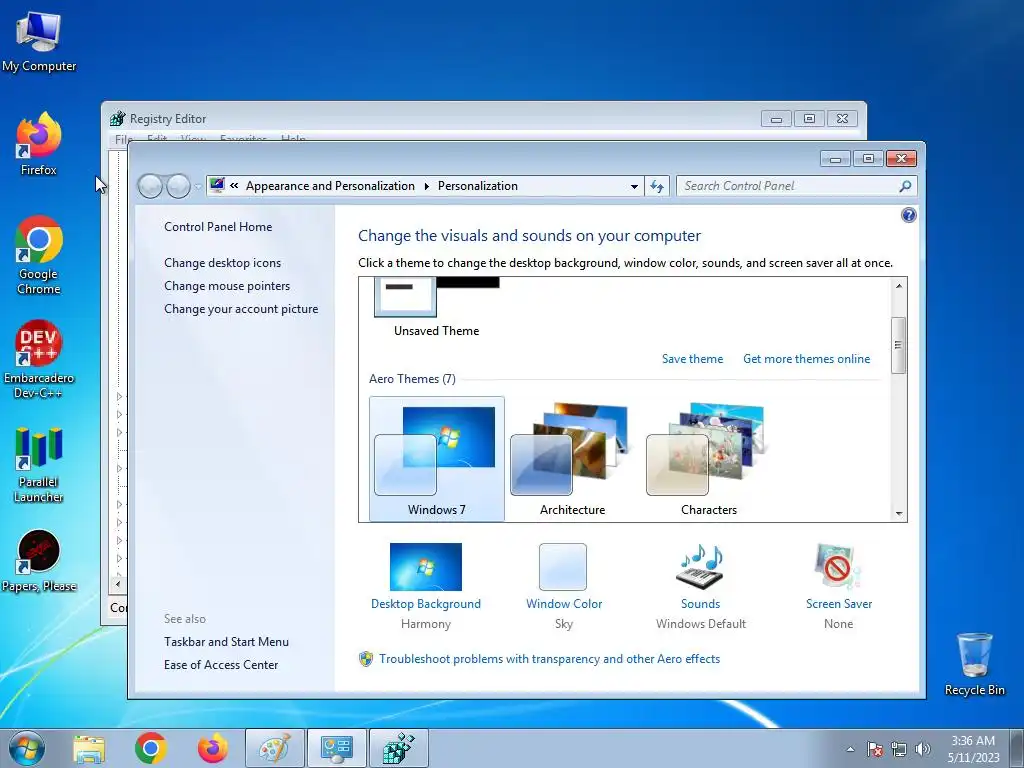This screenshot has height=768, width=1024.
Task: Click "Aero Themes (7)" group heading
Action: pyautogui.click(x=412, y=379)
